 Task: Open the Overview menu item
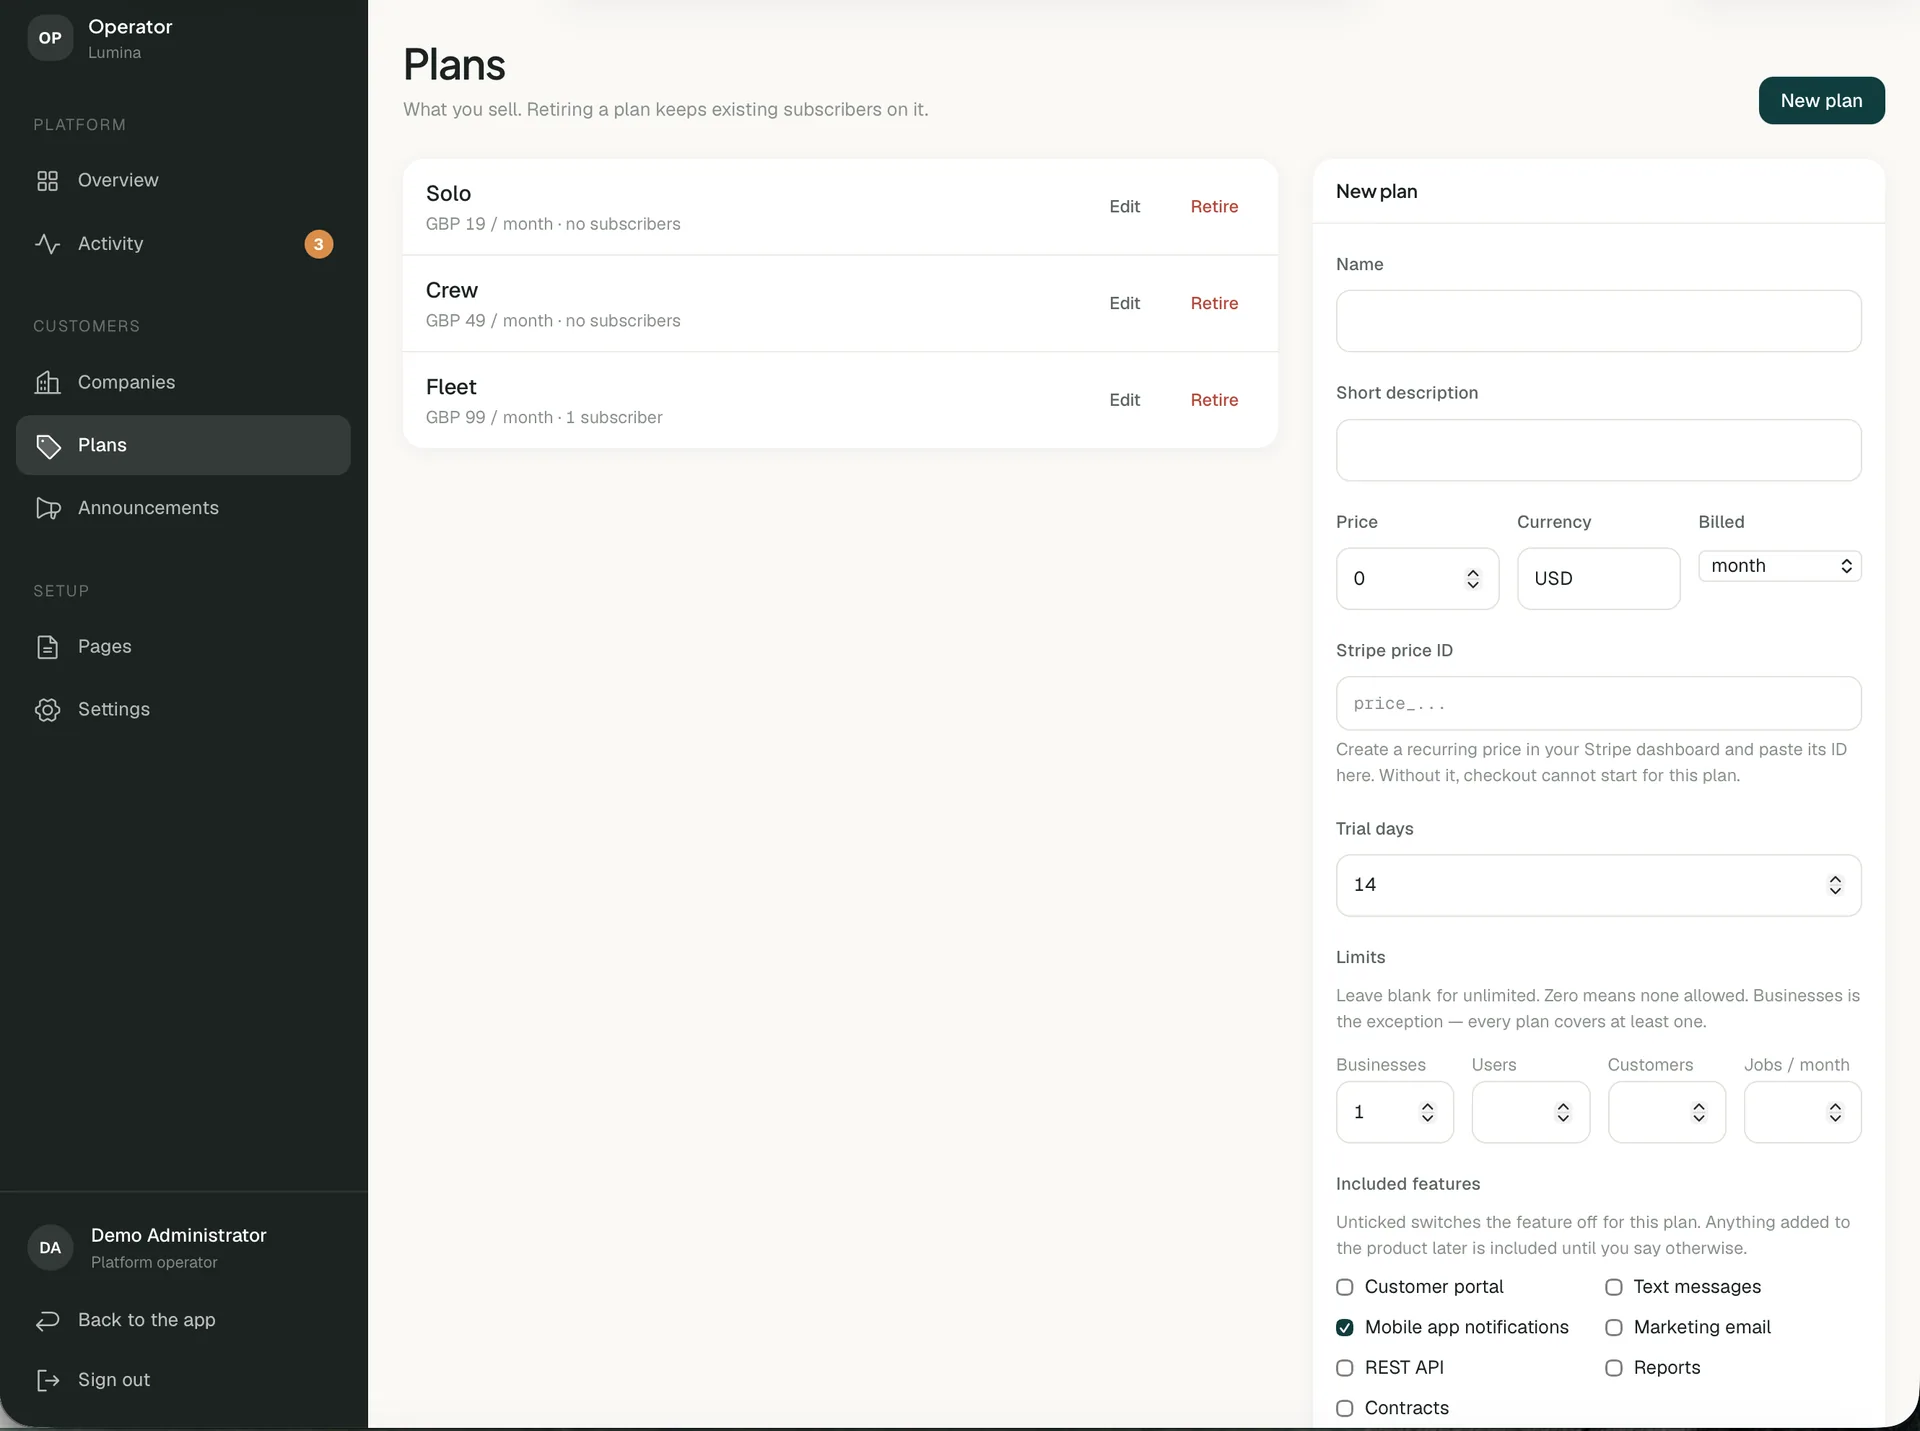pos(183,181)
